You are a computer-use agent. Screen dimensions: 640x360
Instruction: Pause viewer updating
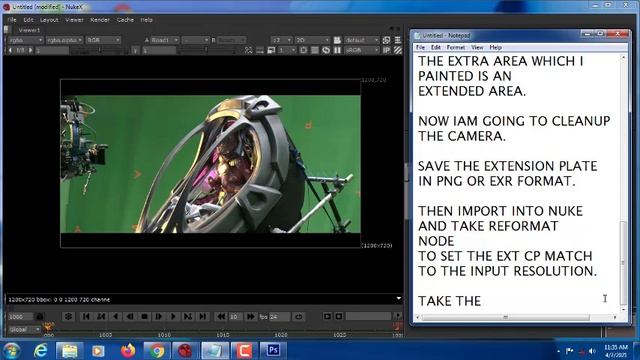(337, 50)
